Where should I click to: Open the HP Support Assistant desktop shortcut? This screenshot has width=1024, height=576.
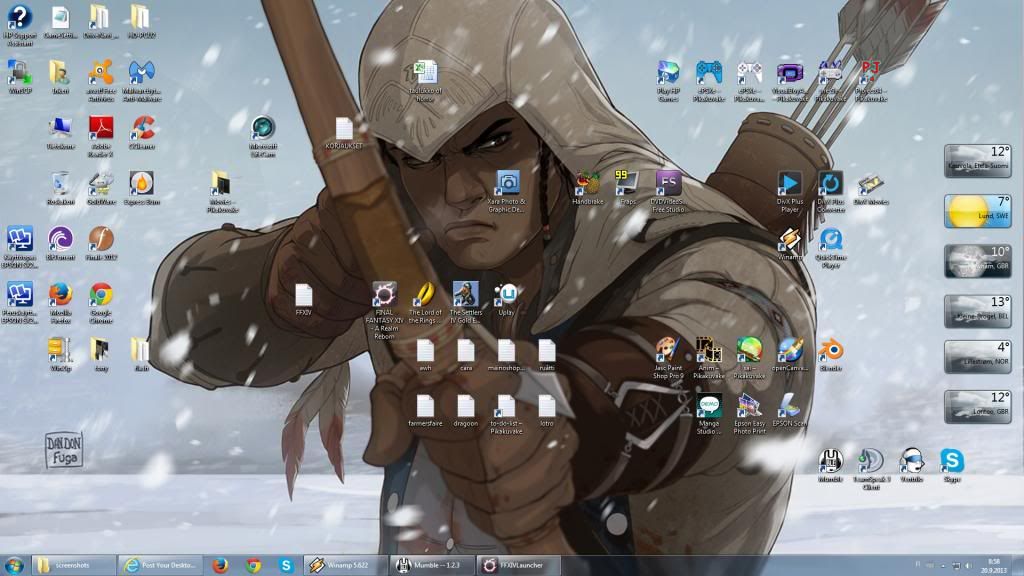point(20,25)
